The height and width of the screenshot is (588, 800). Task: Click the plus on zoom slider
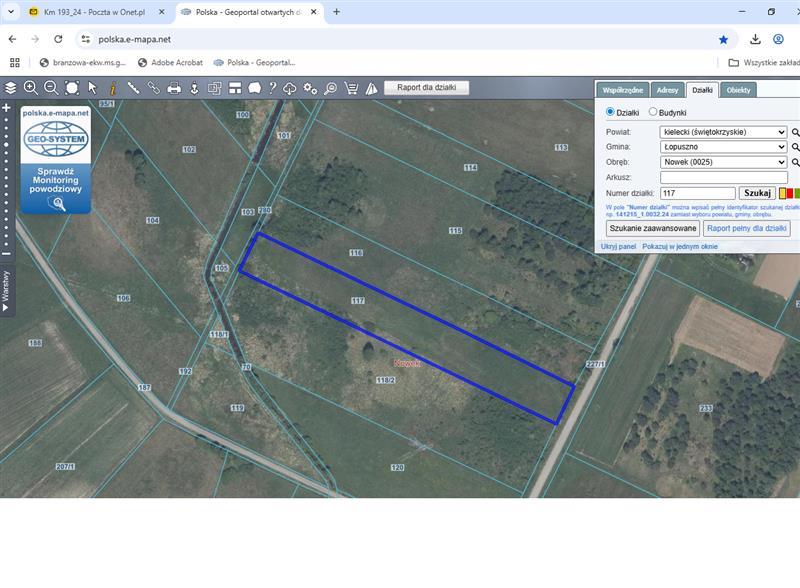(6, 106)
